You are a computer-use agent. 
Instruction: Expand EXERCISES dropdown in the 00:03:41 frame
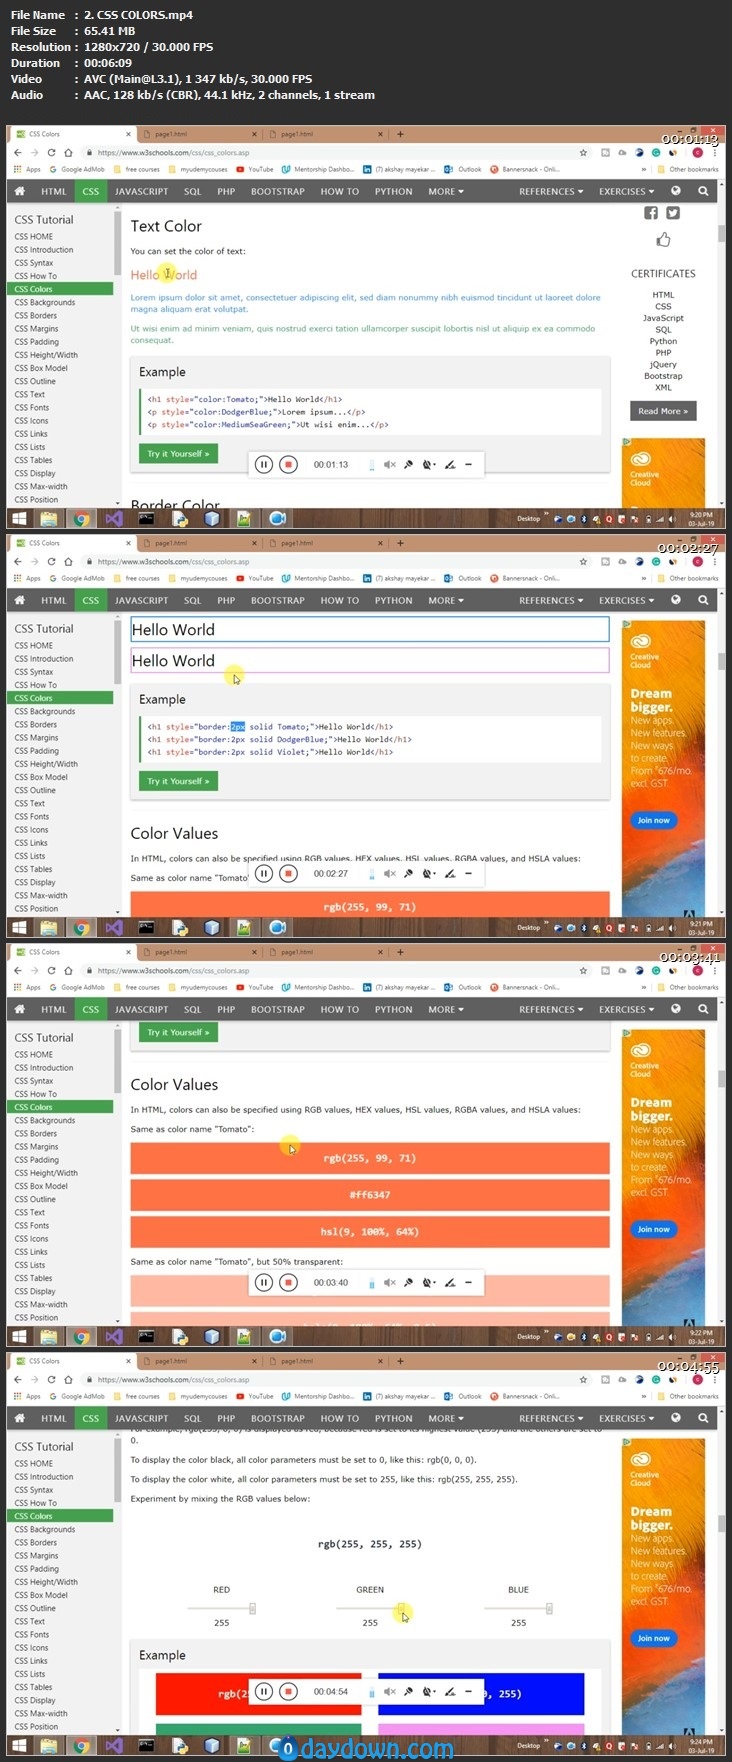(627, 1009)
